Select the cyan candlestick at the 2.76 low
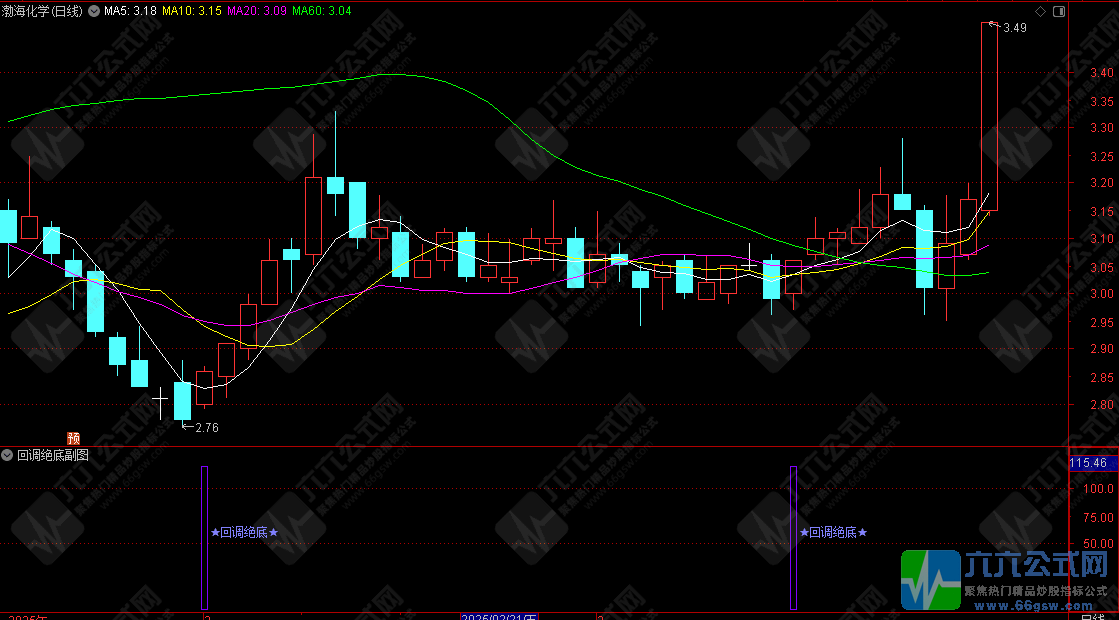The image size is (1119, 620). [x=183, y=401]
